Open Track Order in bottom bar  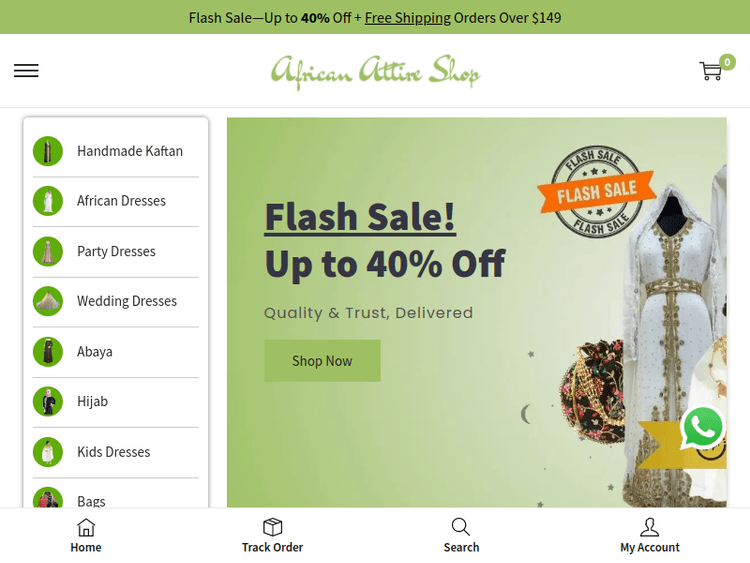pos(272,536)
